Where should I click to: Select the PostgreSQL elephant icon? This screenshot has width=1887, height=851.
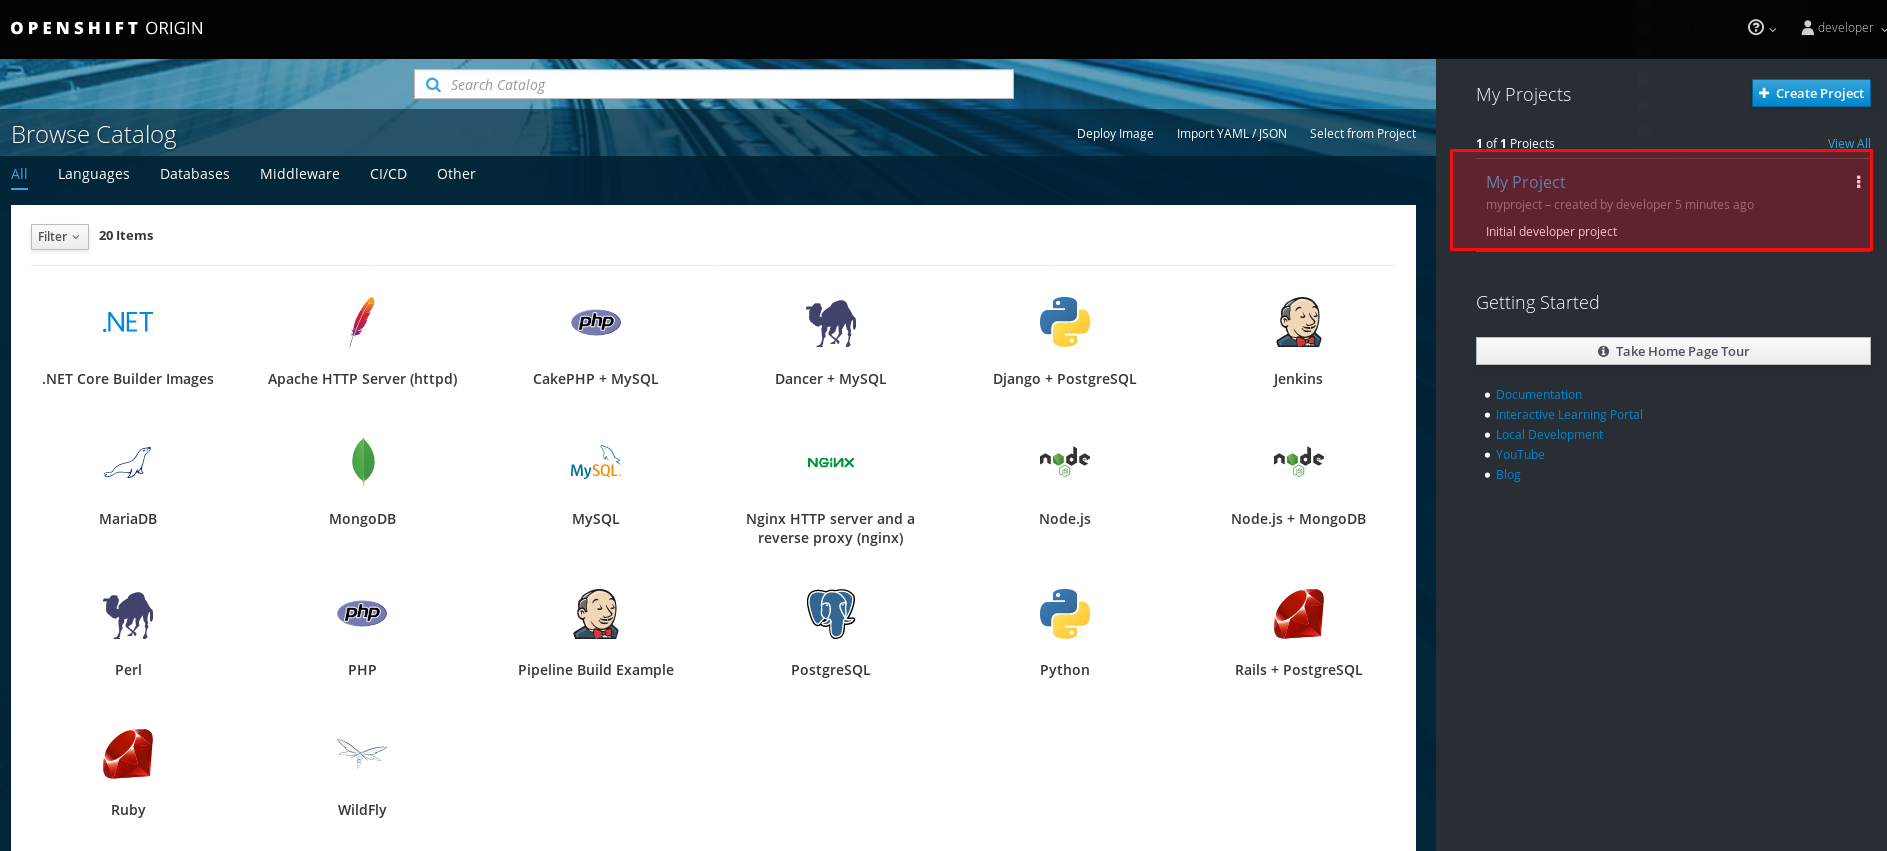(x=831, y=613)
